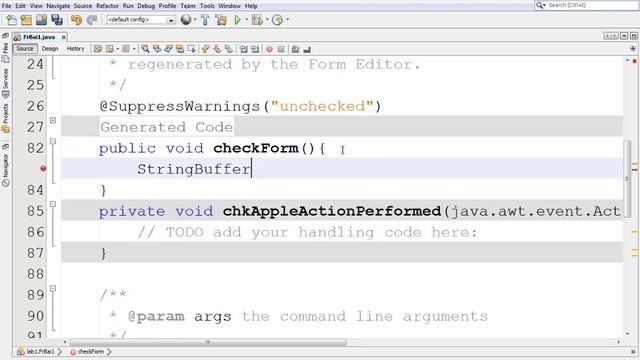Switch to Design view
Viewport: 640px width, 360px height.
point(50,49)
